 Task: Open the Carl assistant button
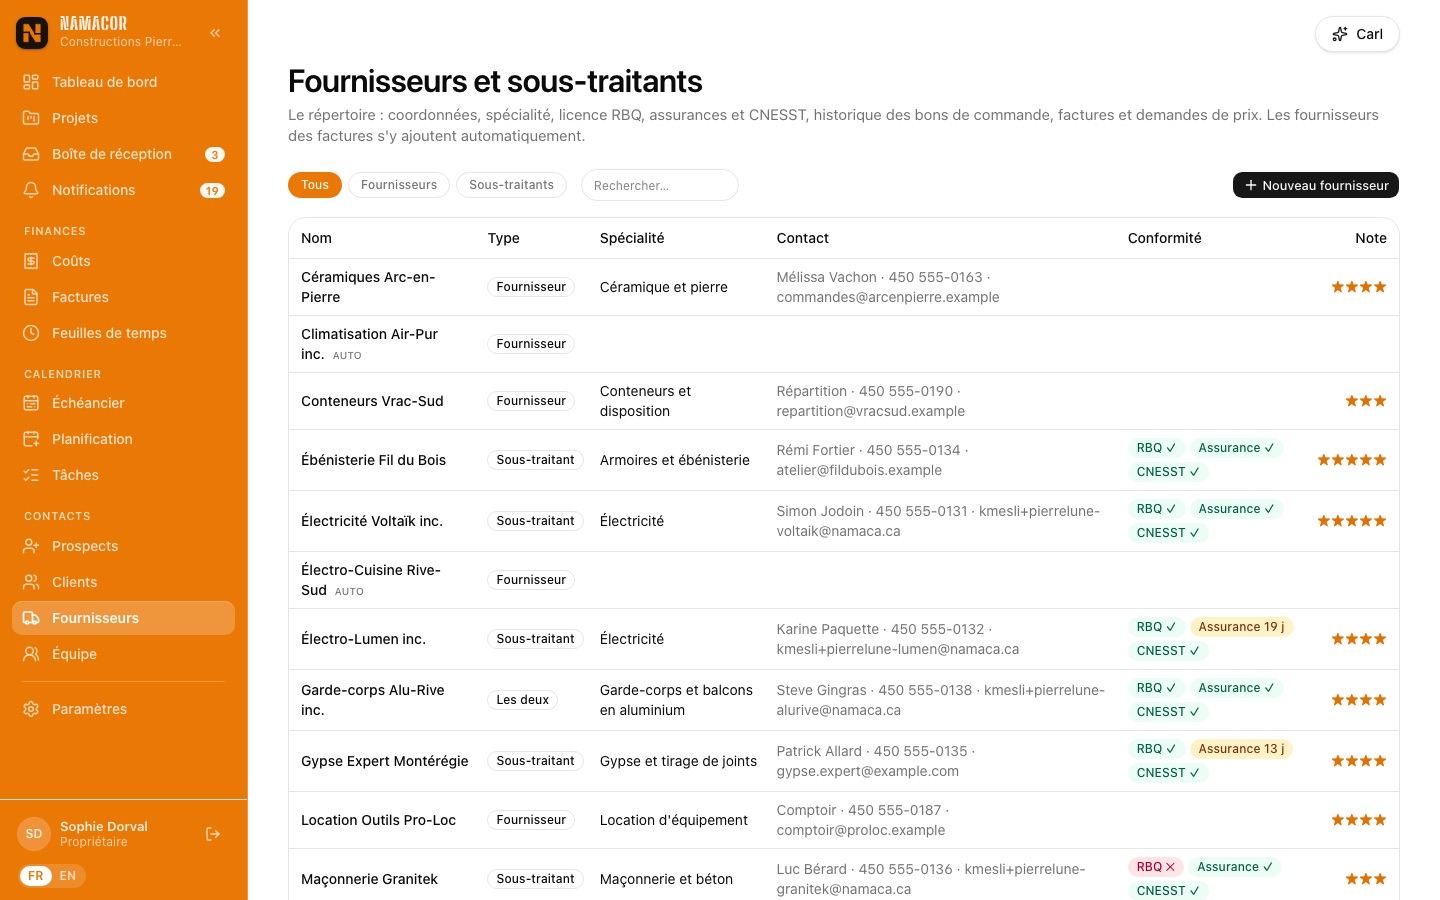tap(1357, 34)
